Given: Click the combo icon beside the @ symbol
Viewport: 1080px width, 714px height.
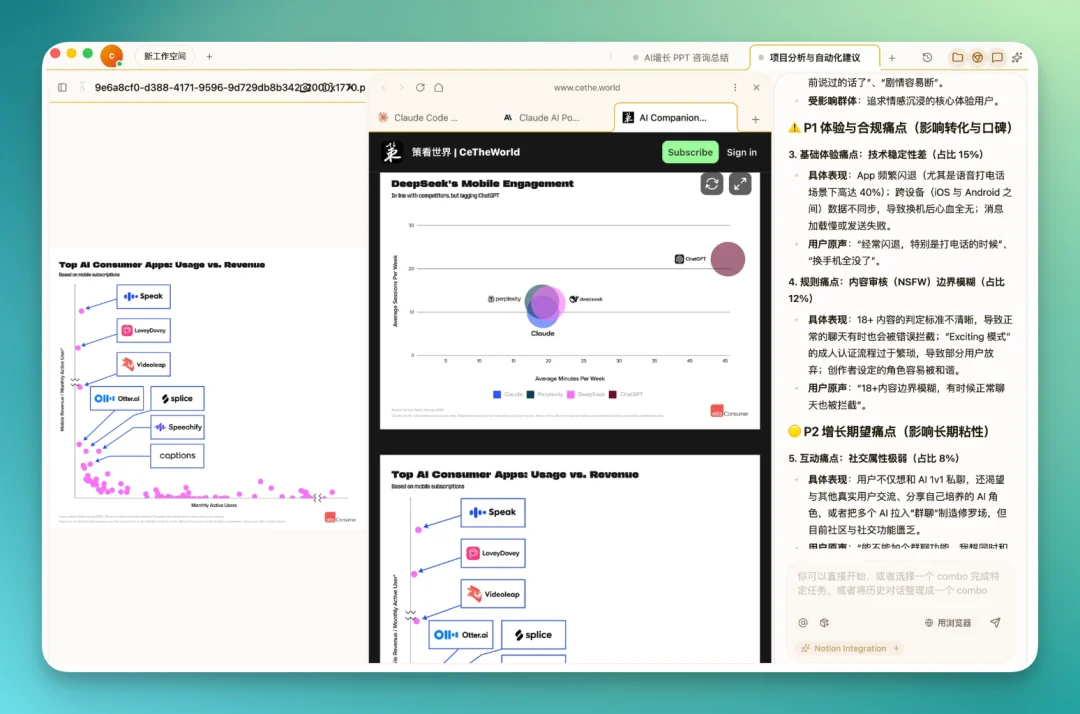Looking at the screenshot, I should pos(825,623).
